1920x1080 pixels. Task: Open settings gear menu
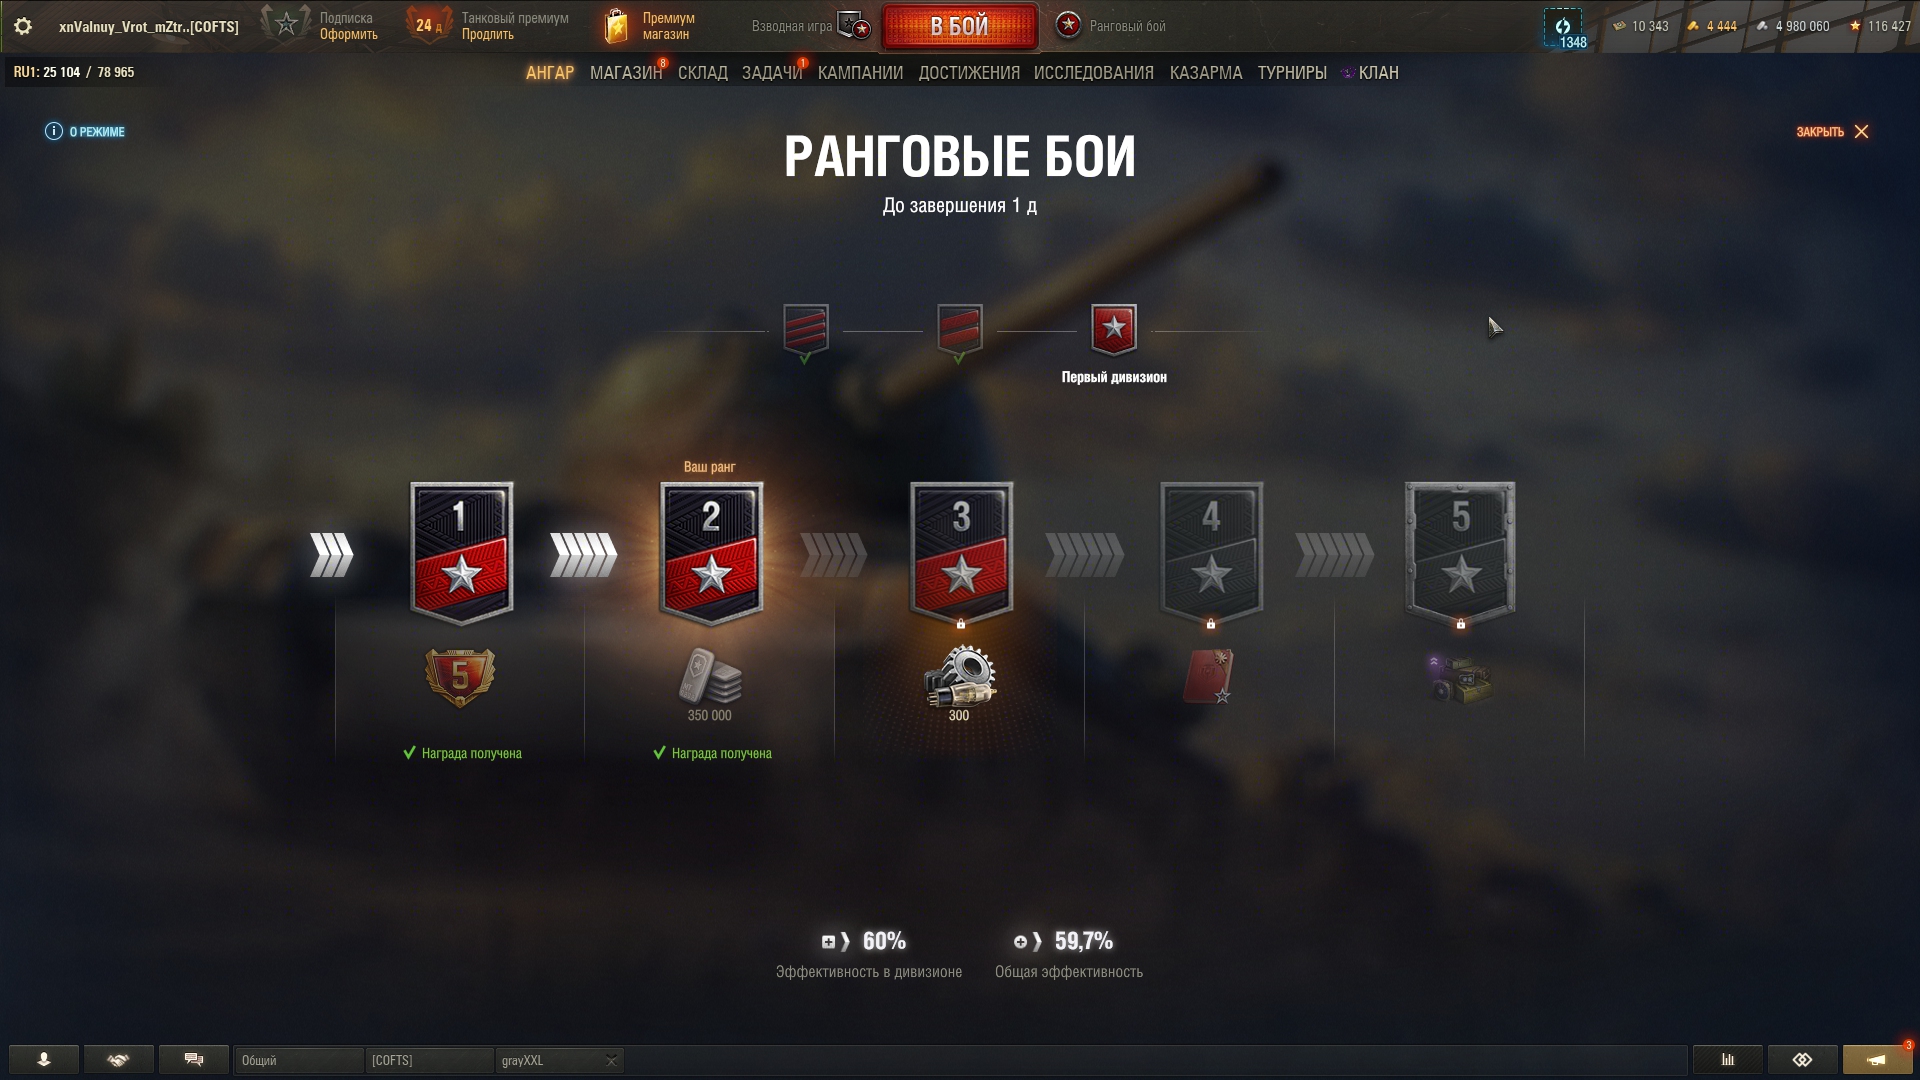[22, 27]
